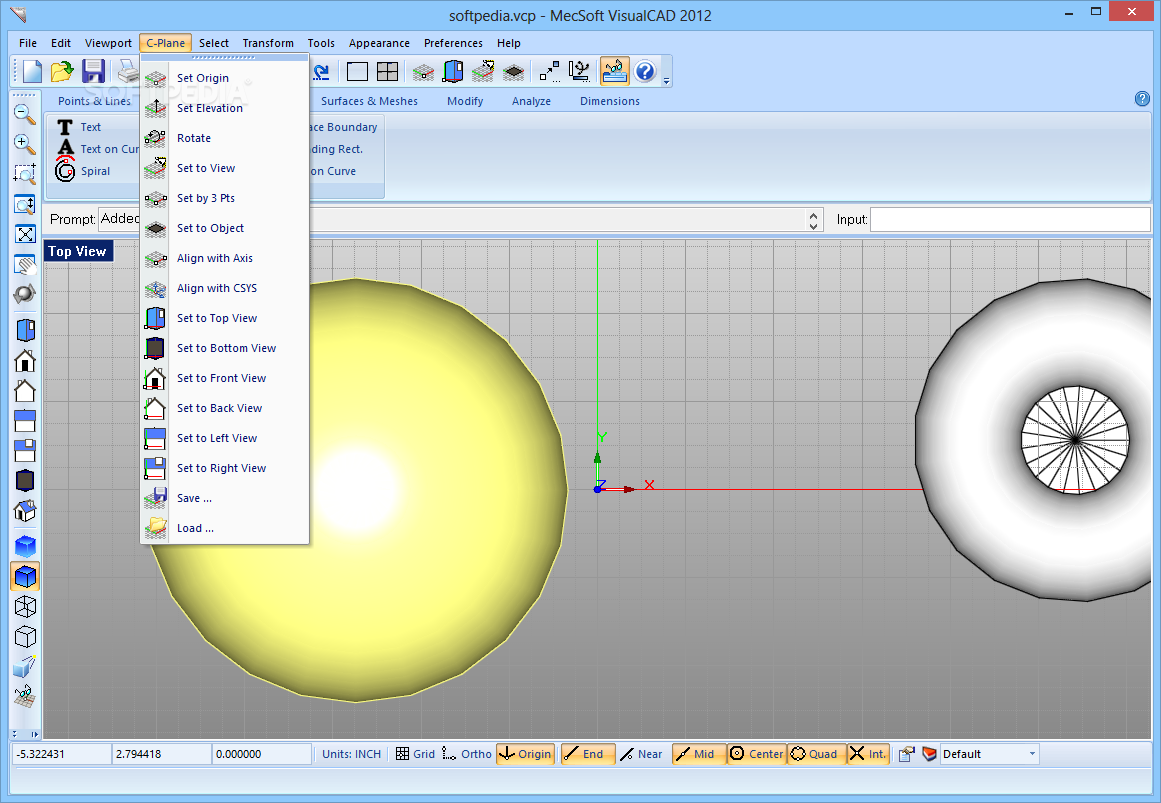The height and width of the screenshot is (803, 1161).
Task: Click the Open file folder icon
Action: click(62, 71)
